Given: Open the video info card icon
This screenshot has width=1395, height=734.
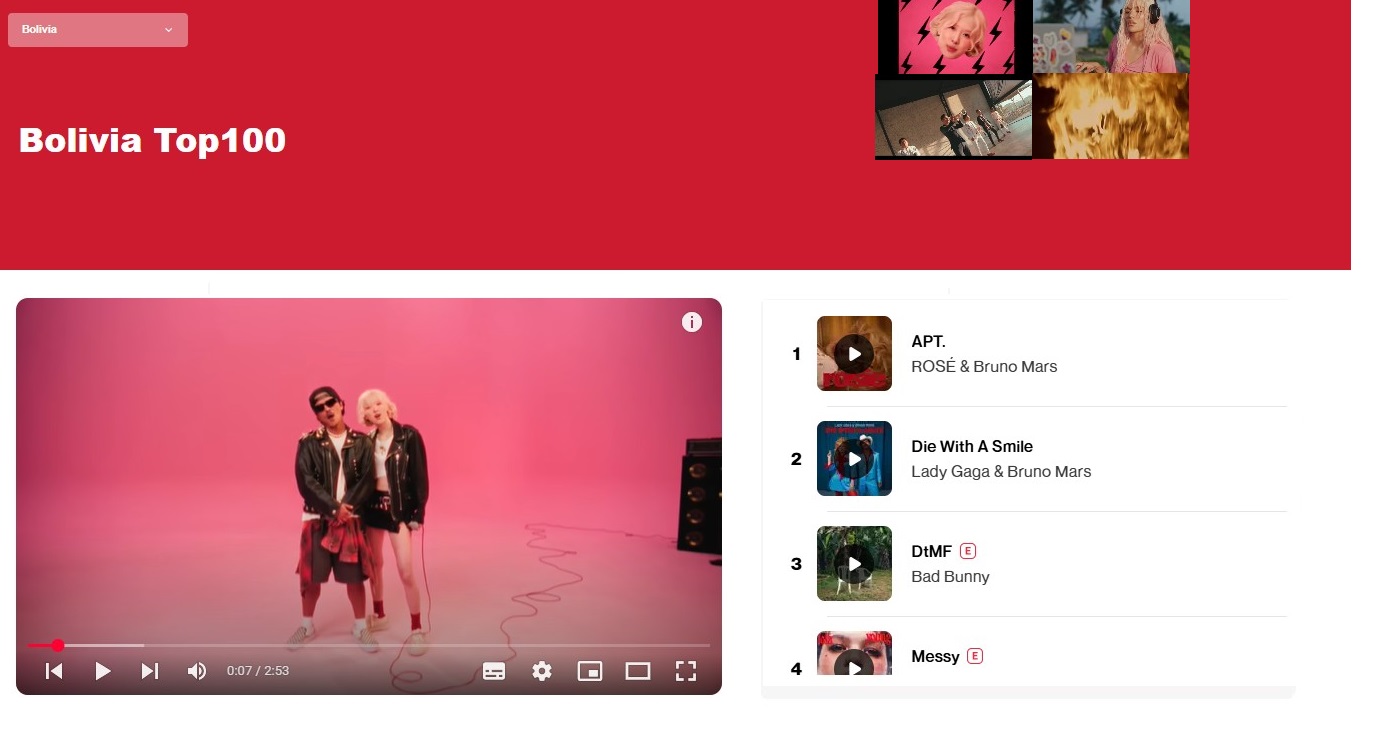Looking at the screenshot, I should pos(692,322).
